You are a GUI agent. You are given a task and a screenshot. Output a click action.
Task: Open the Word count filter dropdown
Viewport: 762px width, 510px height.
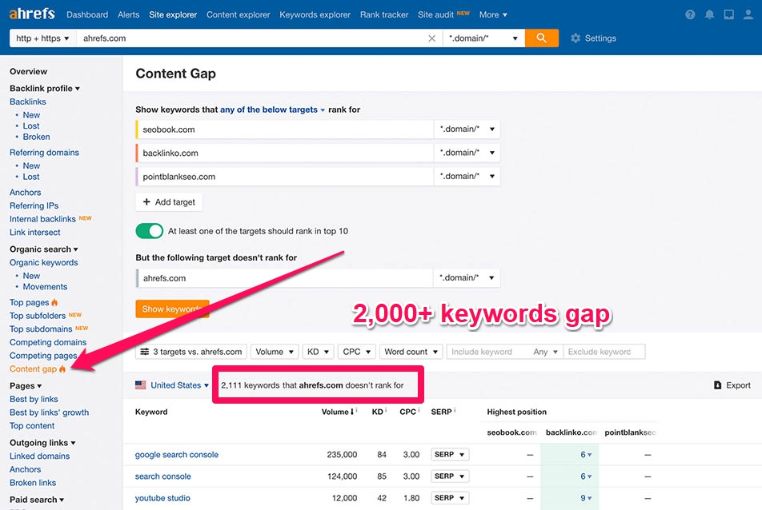411,352
